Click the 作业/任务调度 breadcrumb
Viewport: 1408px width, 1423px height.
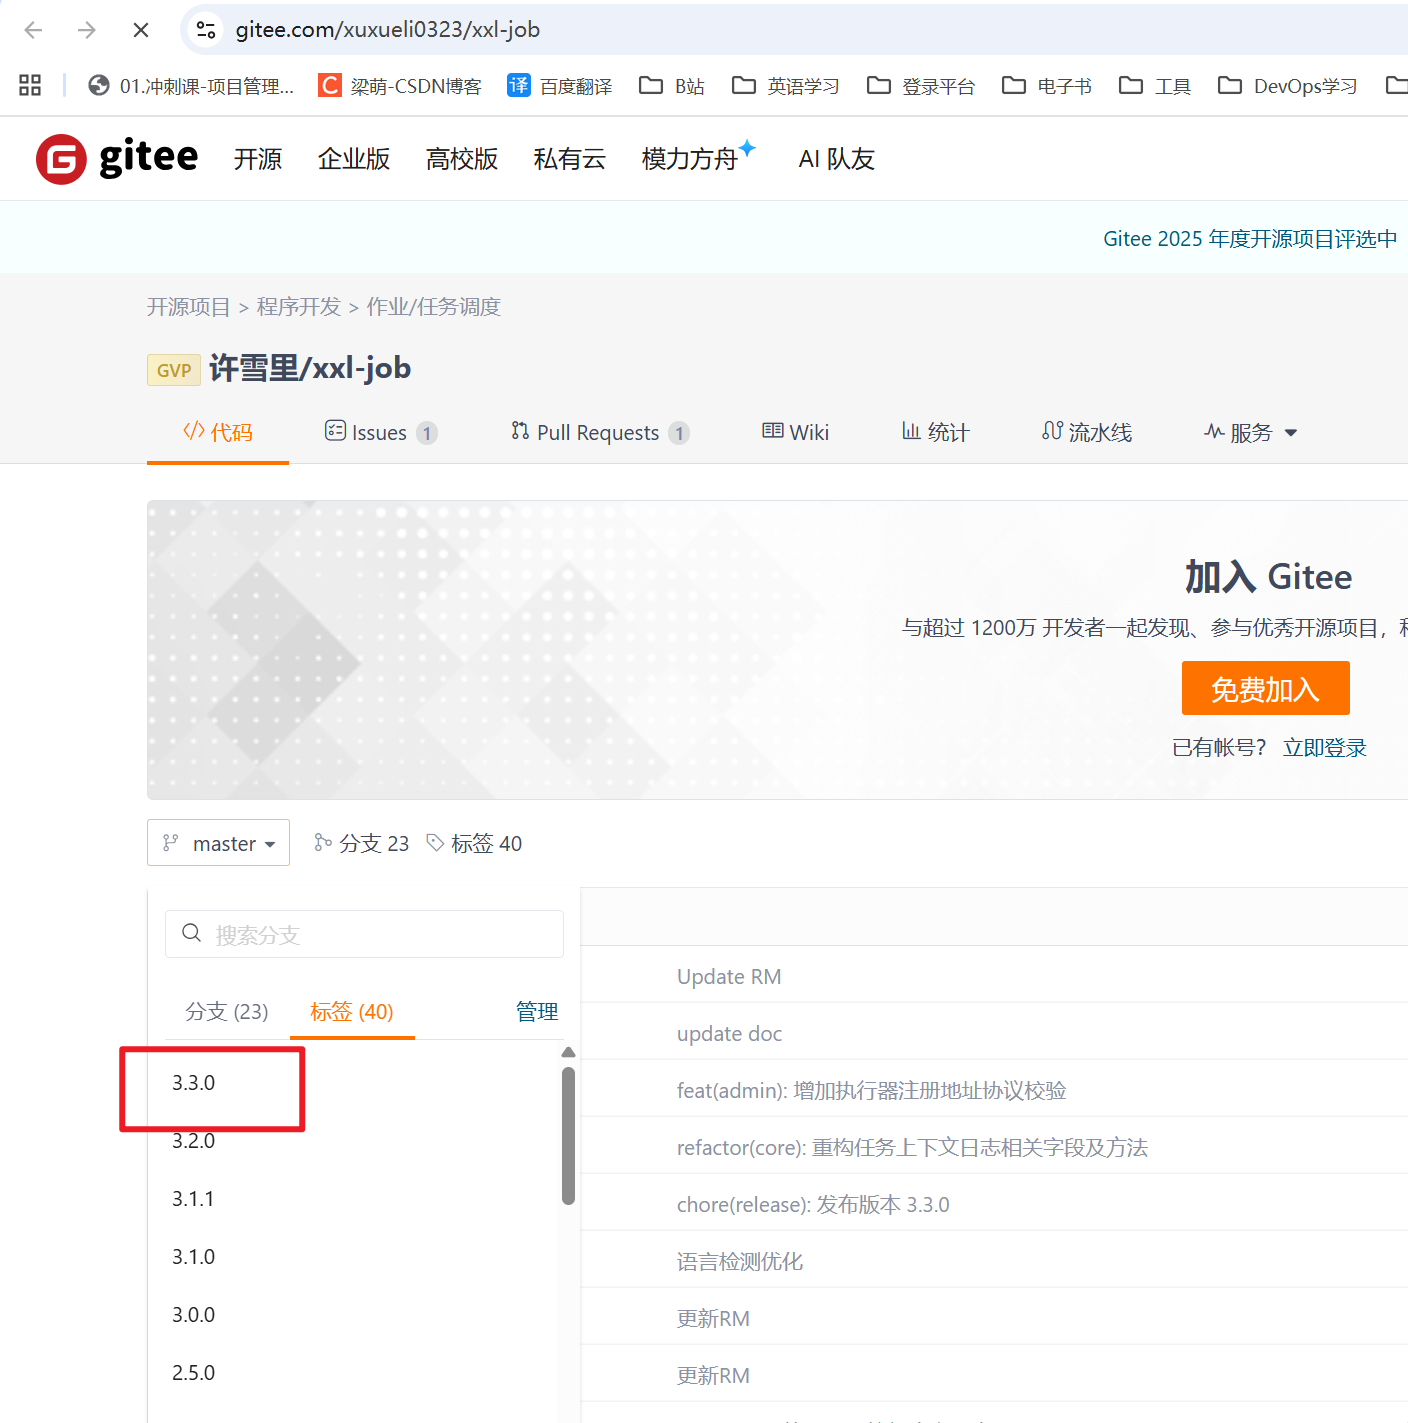(x=434, y=307)
